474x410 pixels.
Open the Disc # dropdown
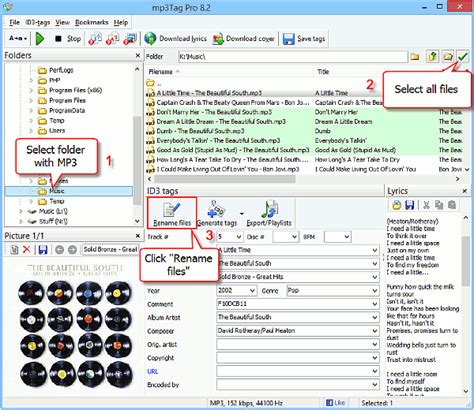tap(294, 237)
